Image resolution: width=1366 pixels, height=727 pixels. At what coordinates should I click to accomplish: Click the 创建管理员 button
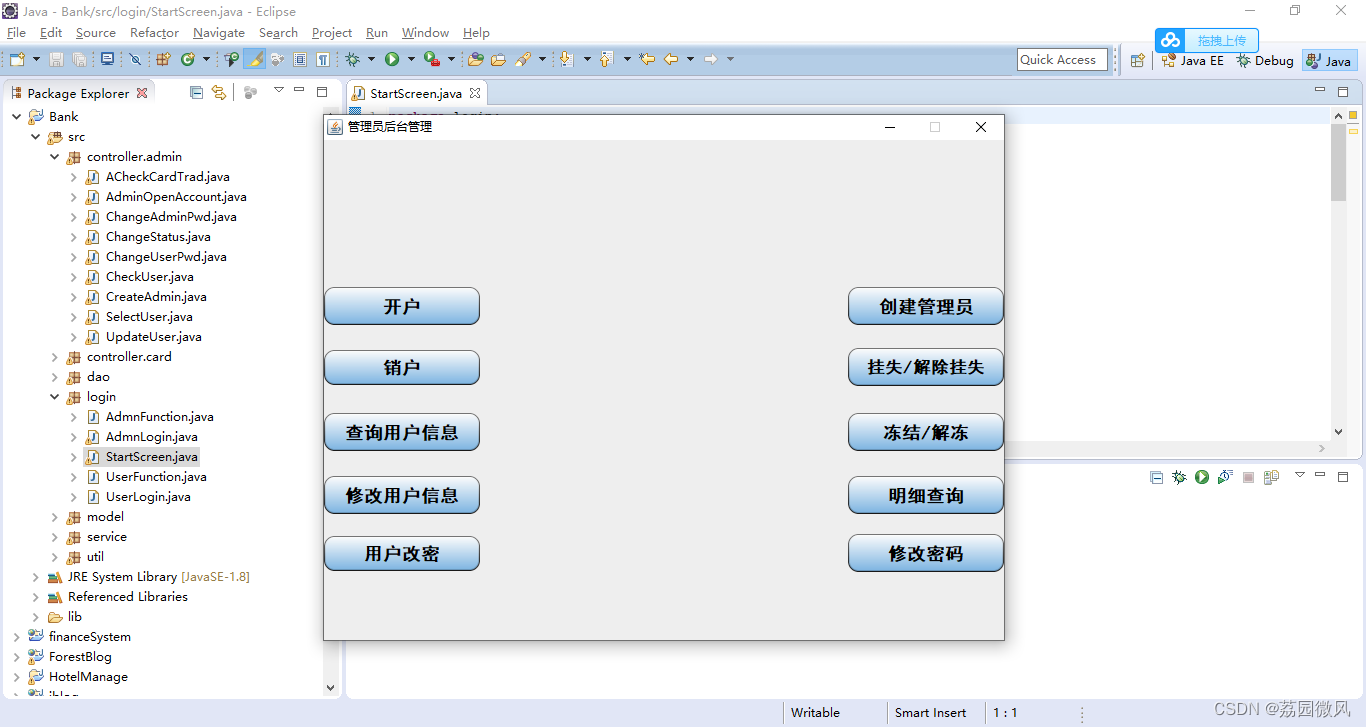(925, 306)
